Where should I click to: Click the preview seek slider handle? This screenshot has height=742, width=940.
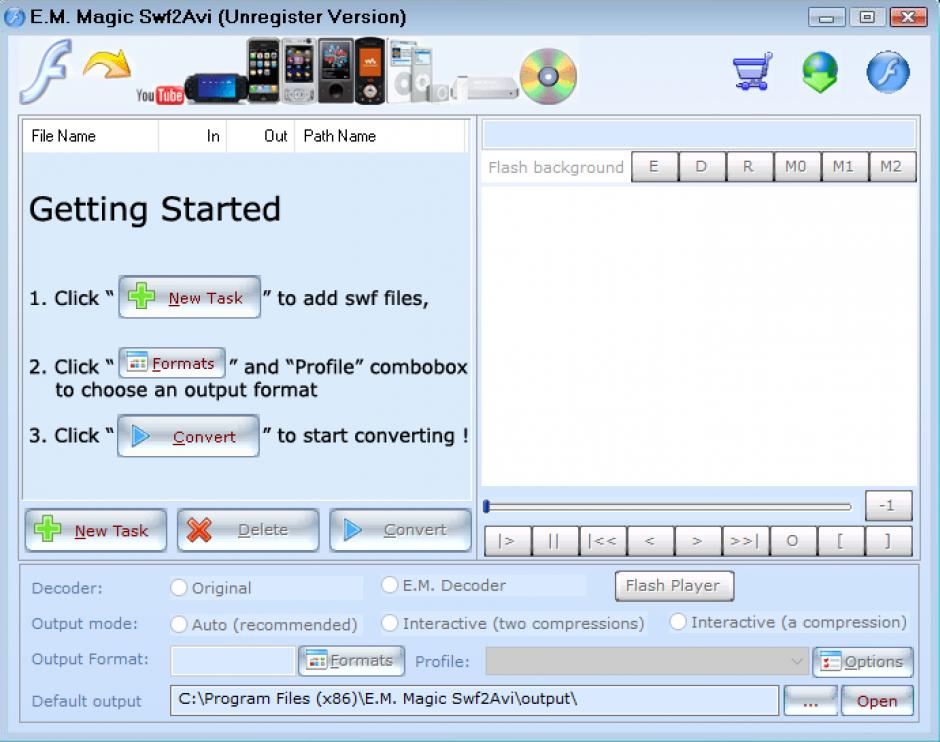click(x=487, y=507)
